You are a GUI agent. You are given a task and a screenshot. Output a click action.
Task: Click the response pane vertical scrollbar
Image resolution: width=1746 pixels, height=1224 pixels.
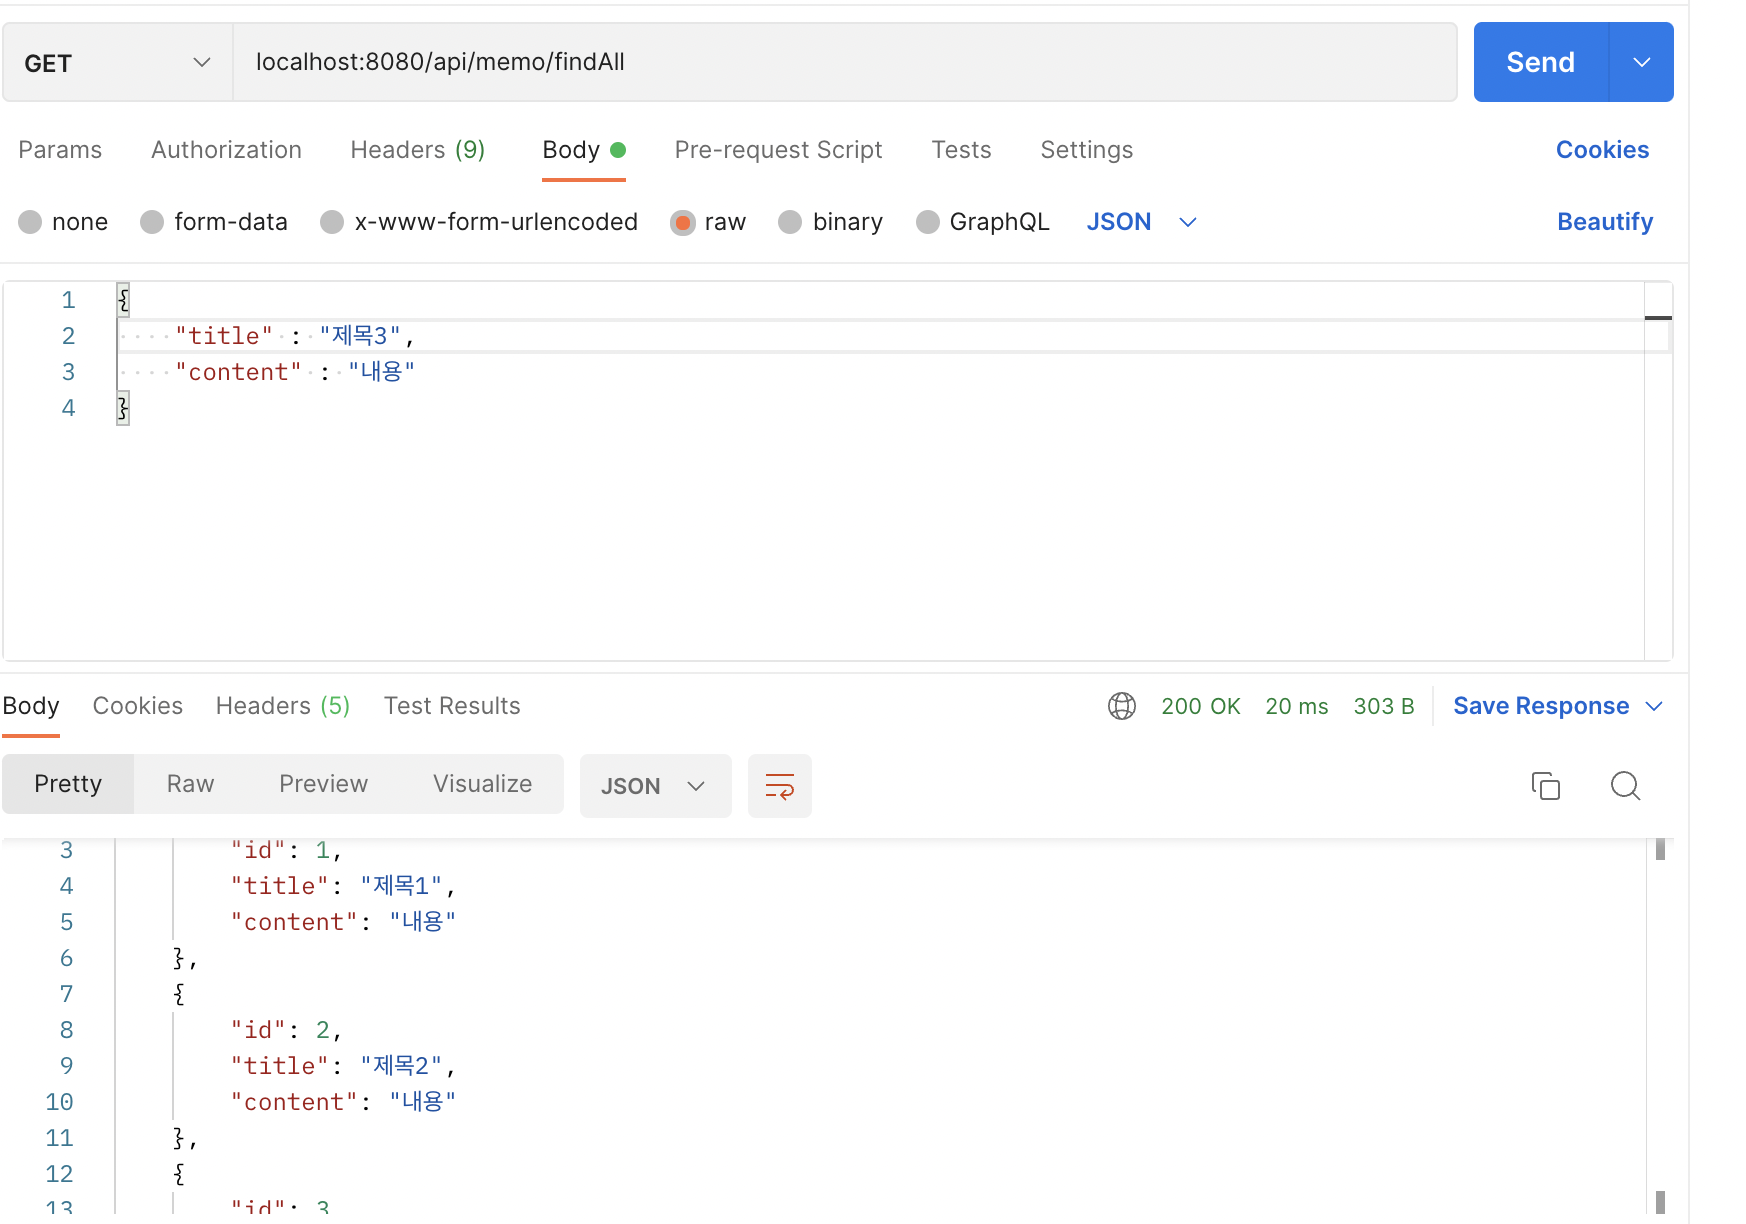pyautogui.click(x=1660, y=1025)
